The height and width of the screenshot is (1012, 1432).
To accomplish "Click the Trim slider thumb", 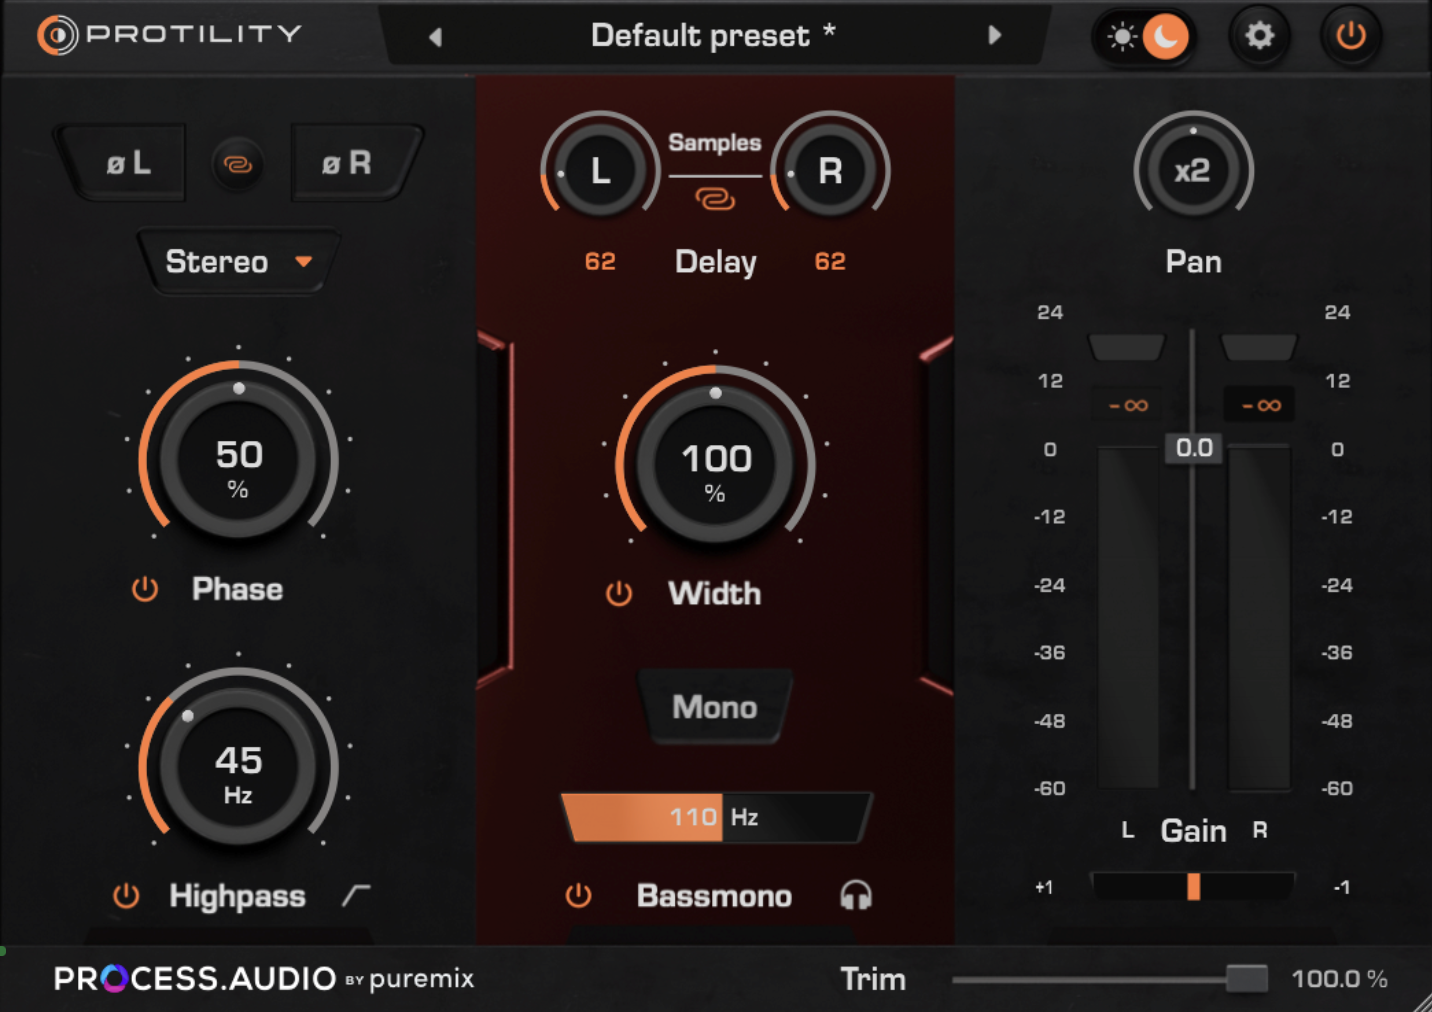I will (1247, 979).
